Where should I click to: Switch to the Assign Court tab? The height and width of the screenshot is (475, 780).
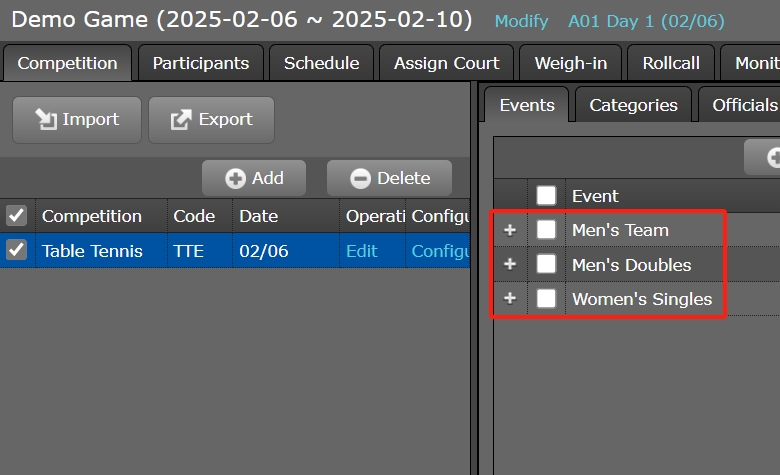446,63
